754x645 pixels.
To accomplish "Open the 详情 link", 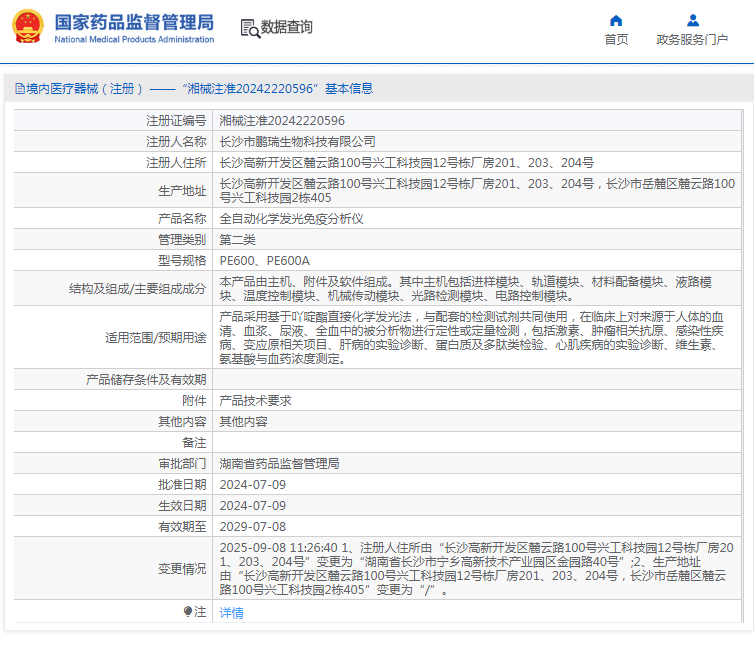I will point(231,613).
